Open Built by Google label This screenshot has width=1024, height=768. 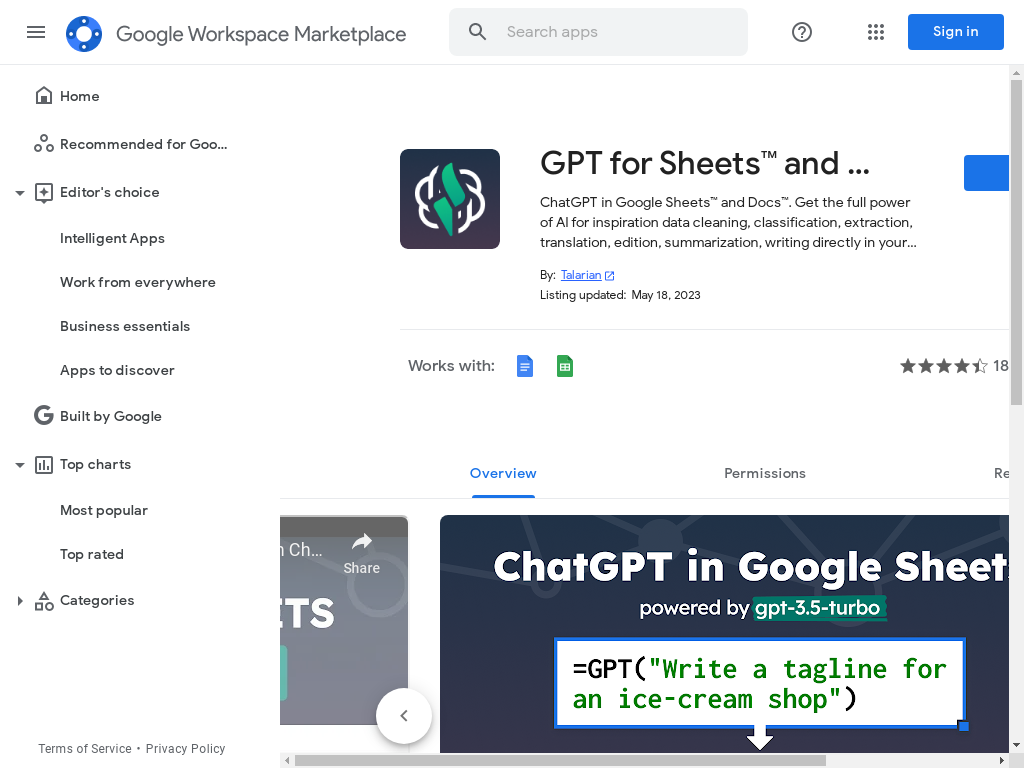pos(110,416)
